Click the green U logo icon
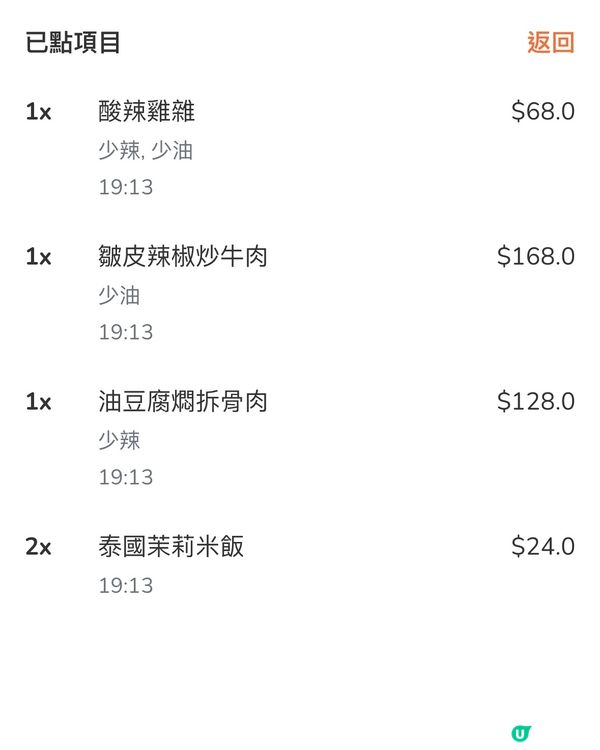The width and height of the screenshot is (600, 750). 520,733
